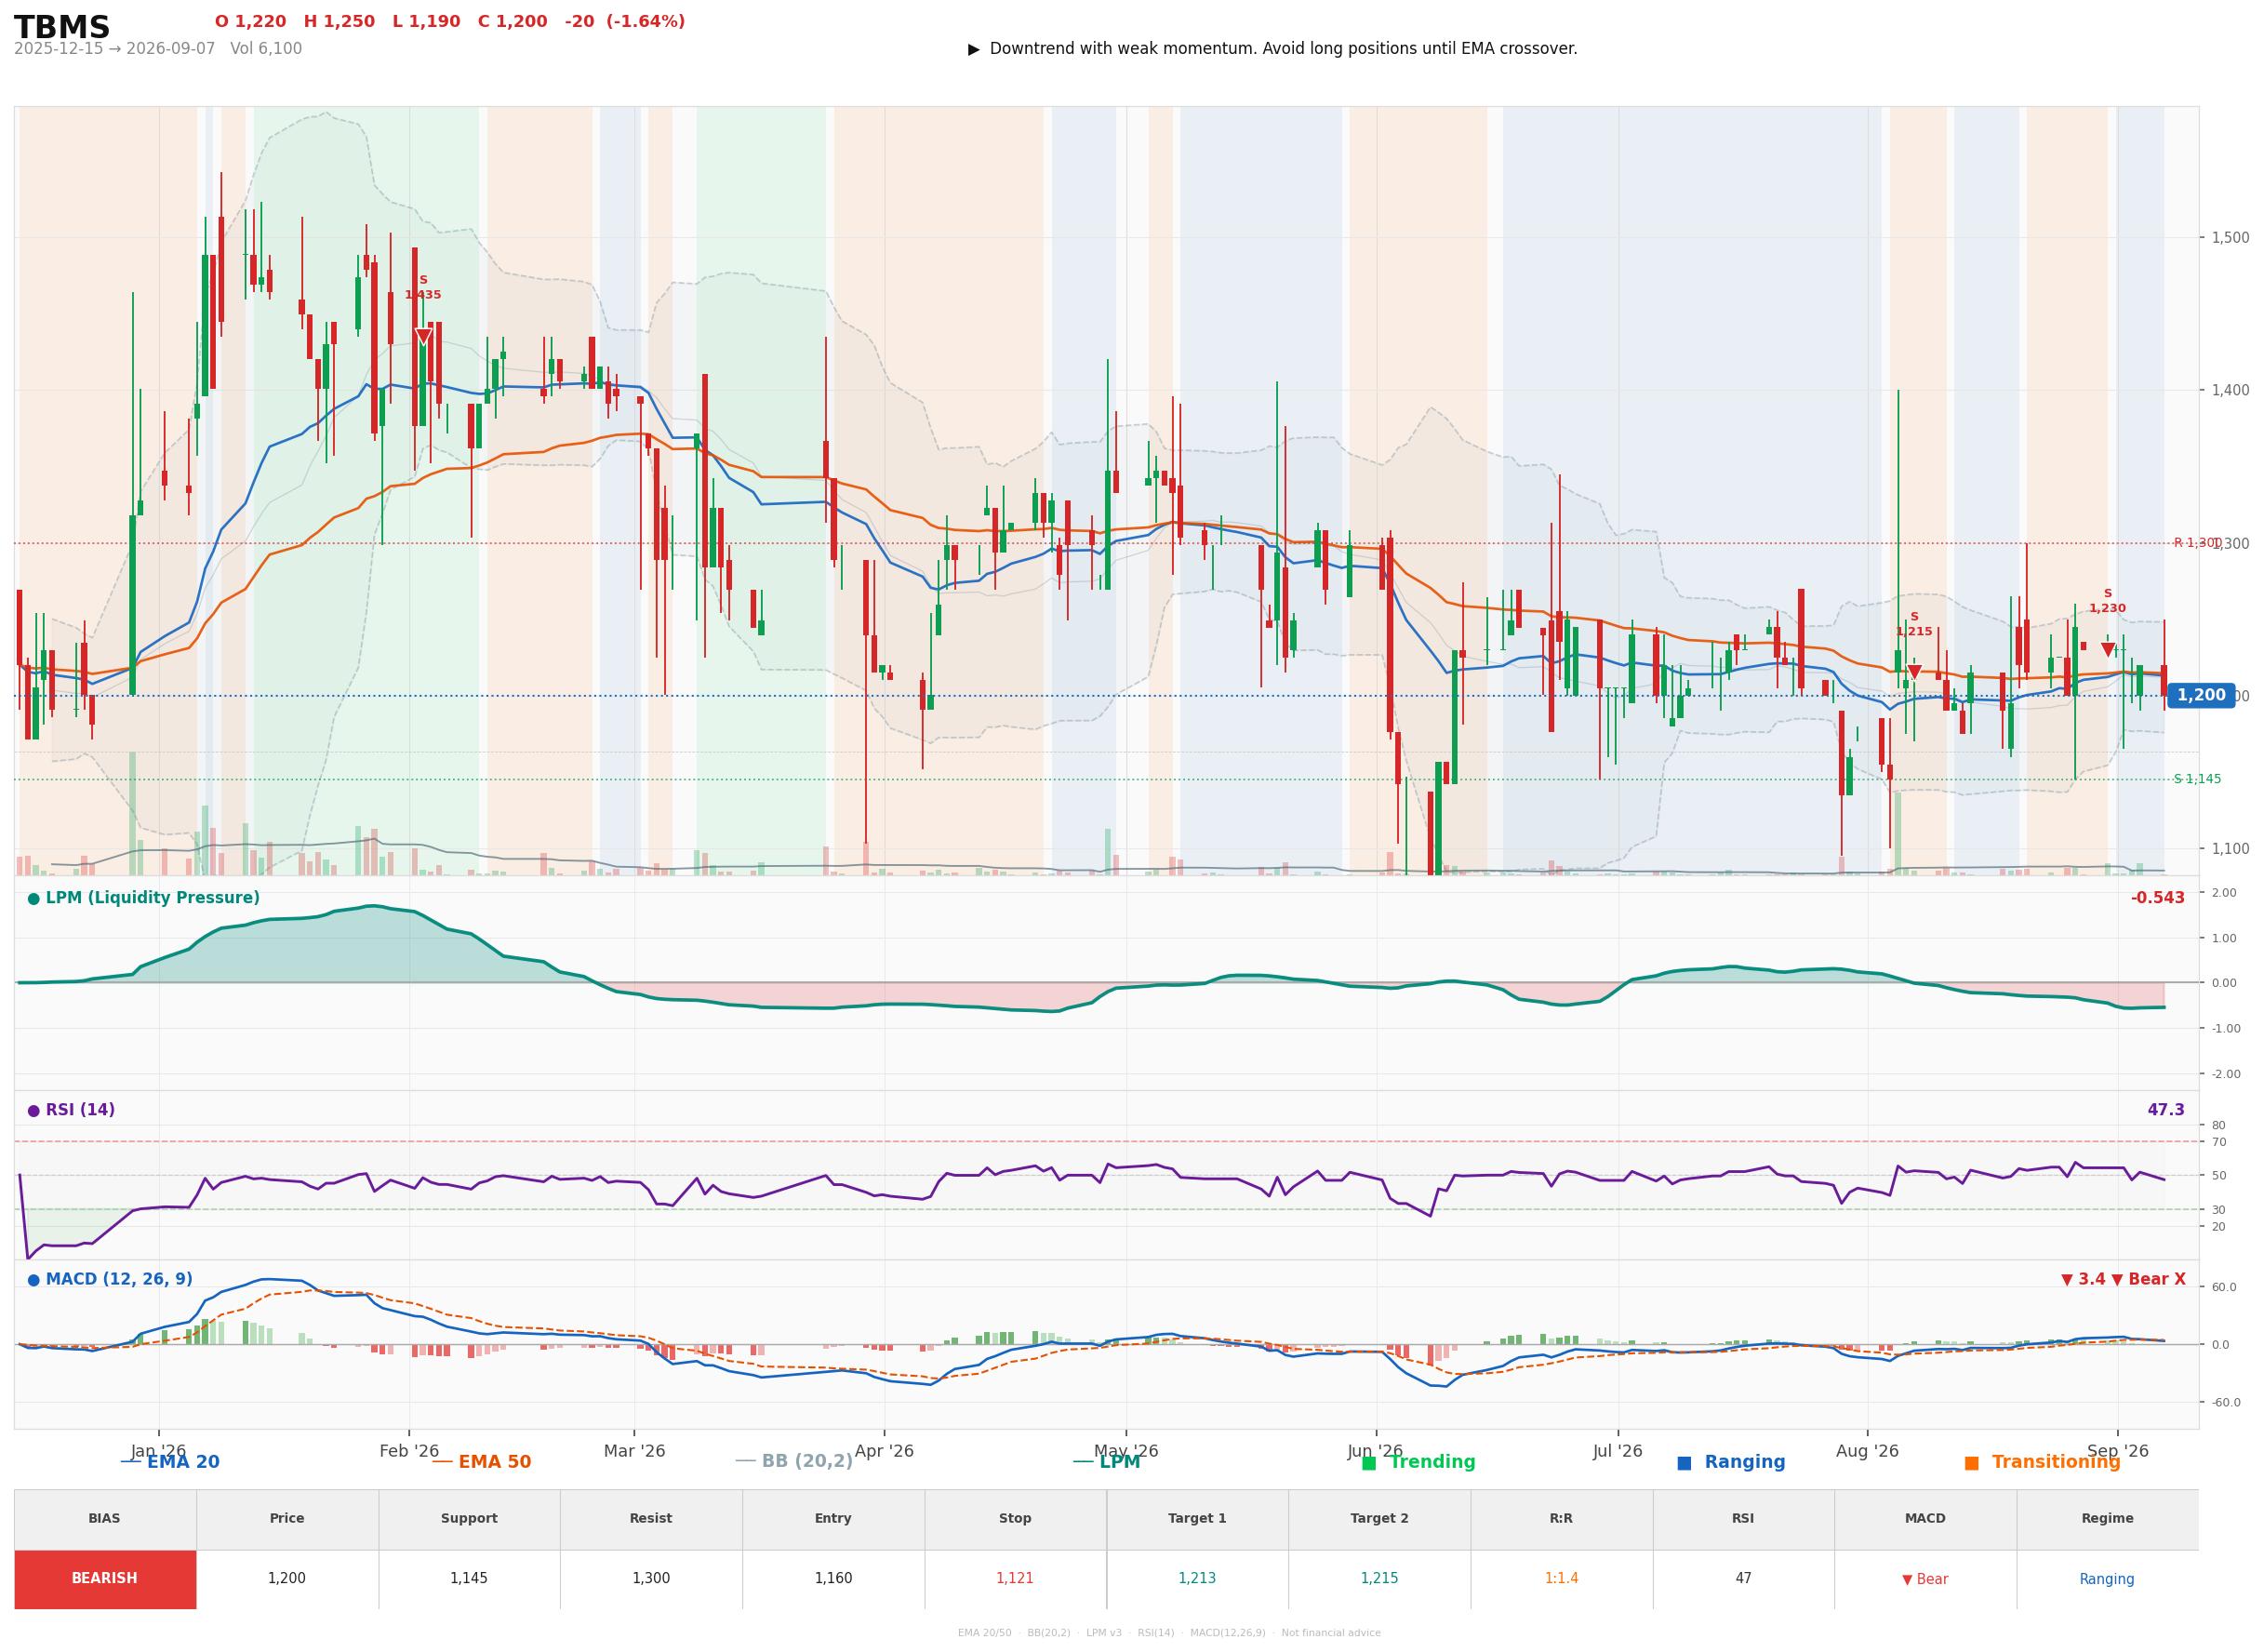Click the Entry value 1,160
Image resolution: width=2264 pixels, height=1652 pixels.
(833, 1579)
